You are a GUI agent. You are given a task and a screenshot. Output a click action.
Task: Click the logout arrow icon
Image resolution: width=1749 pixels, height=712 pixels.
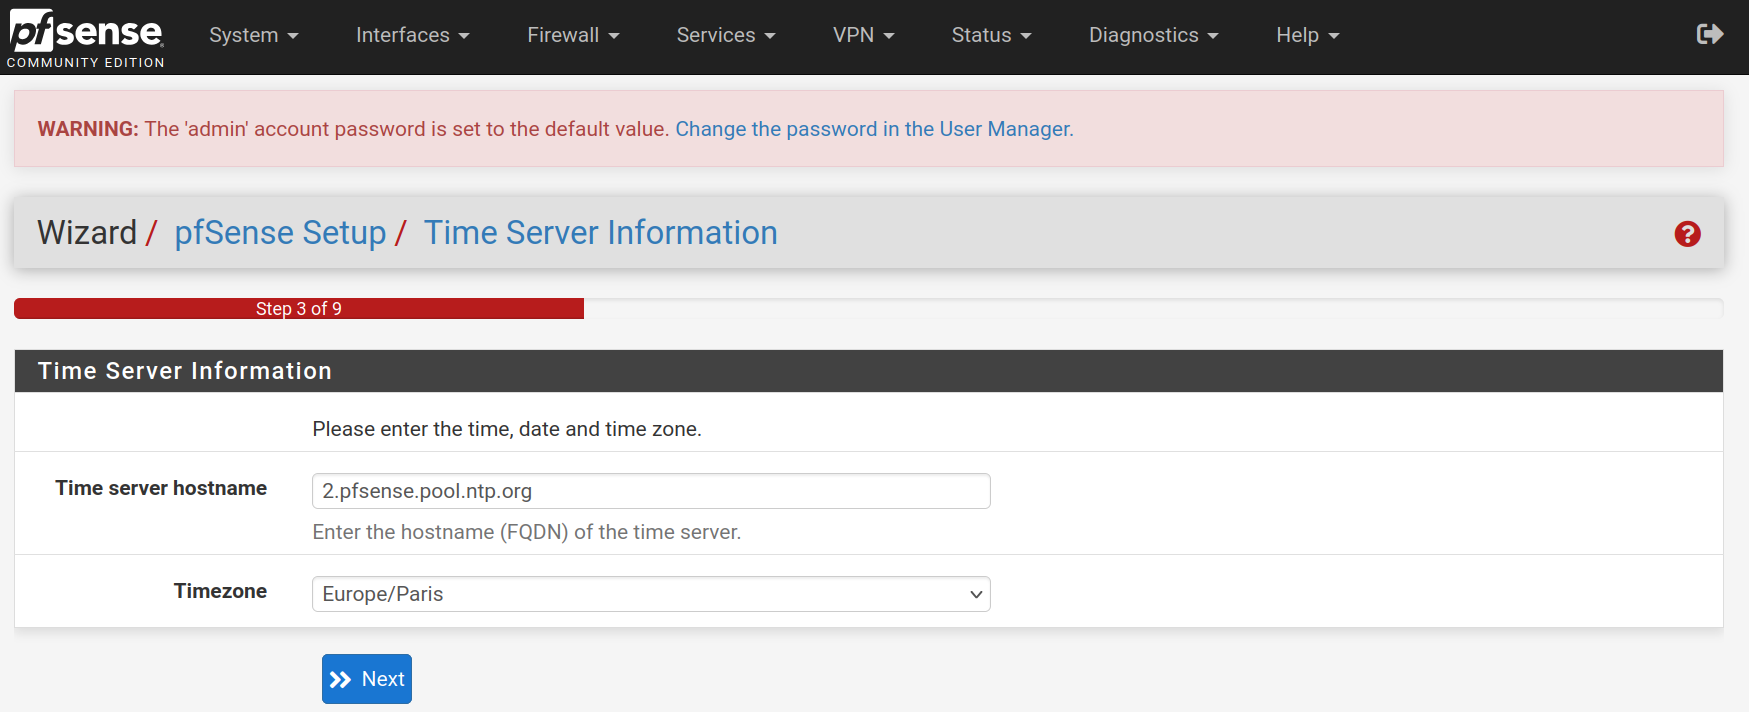point(1710,35)
